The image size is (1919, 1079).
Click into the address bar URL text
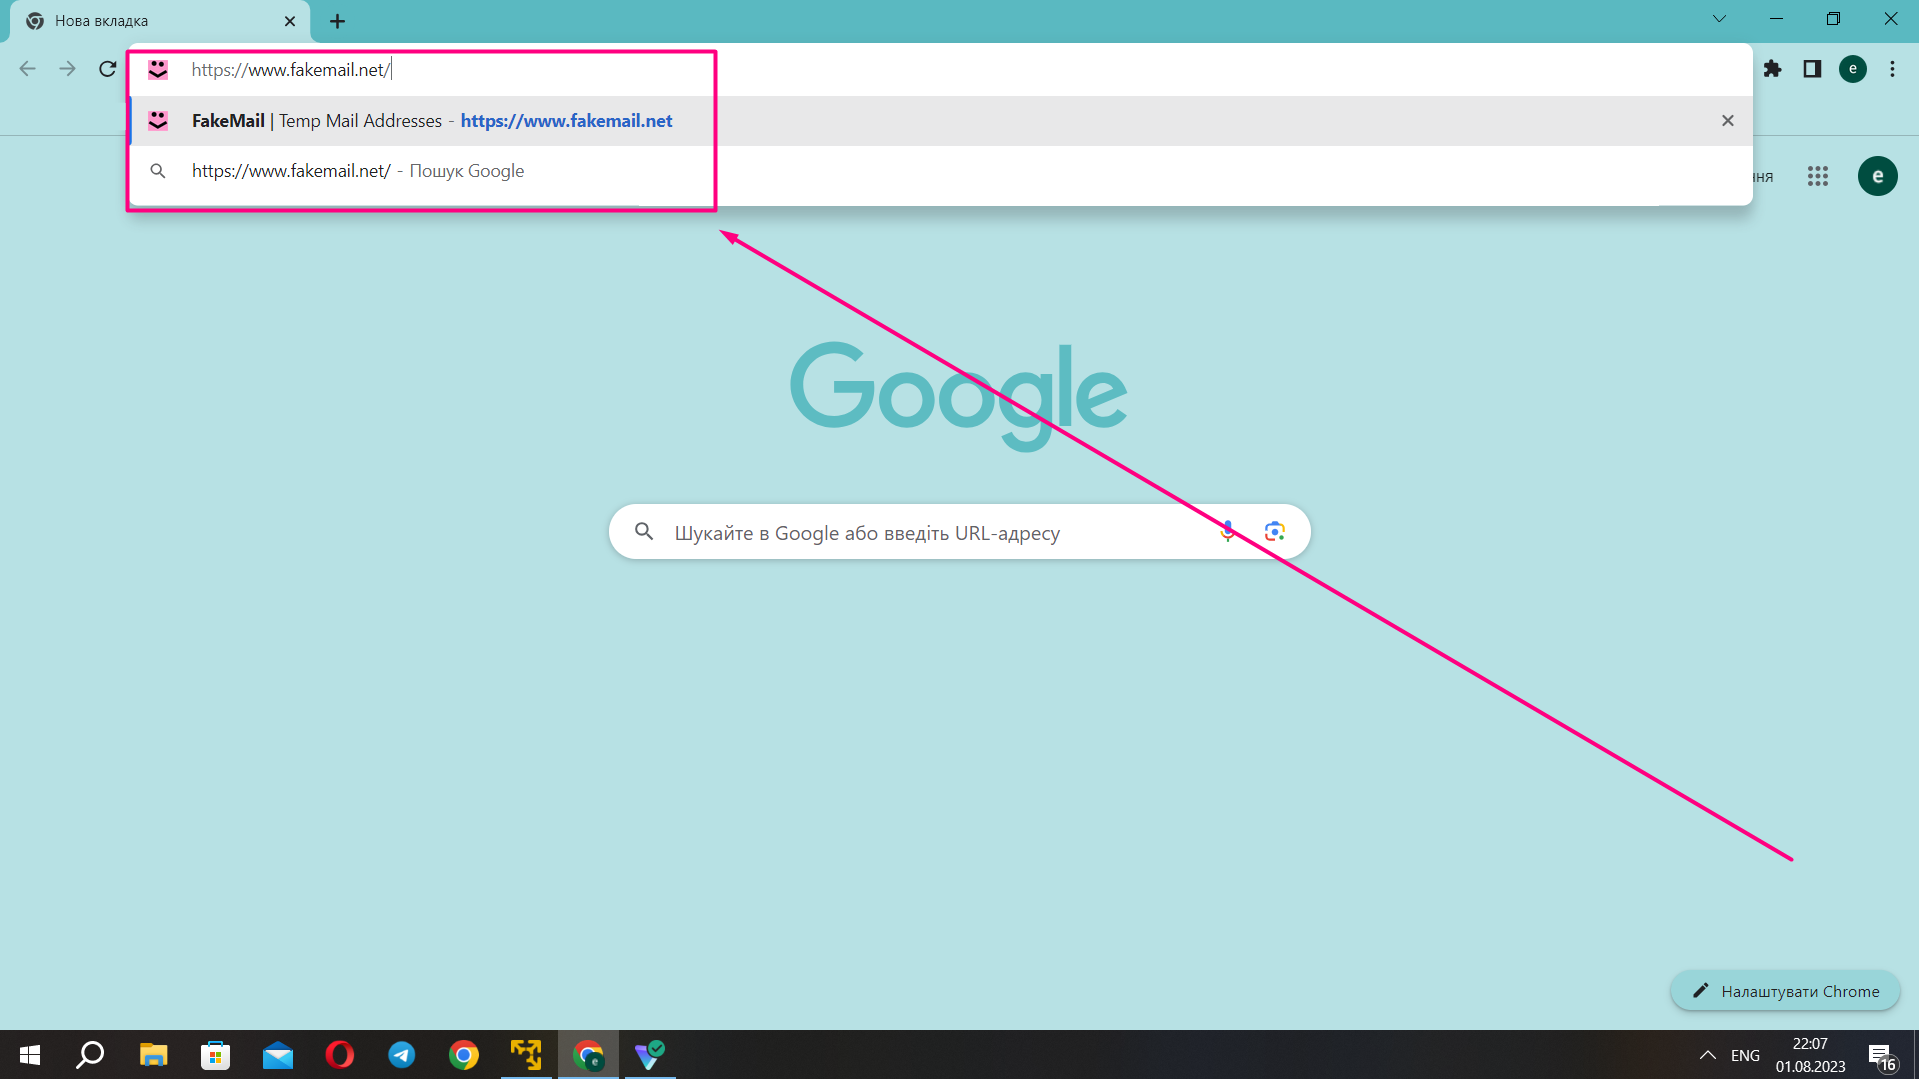291,70
